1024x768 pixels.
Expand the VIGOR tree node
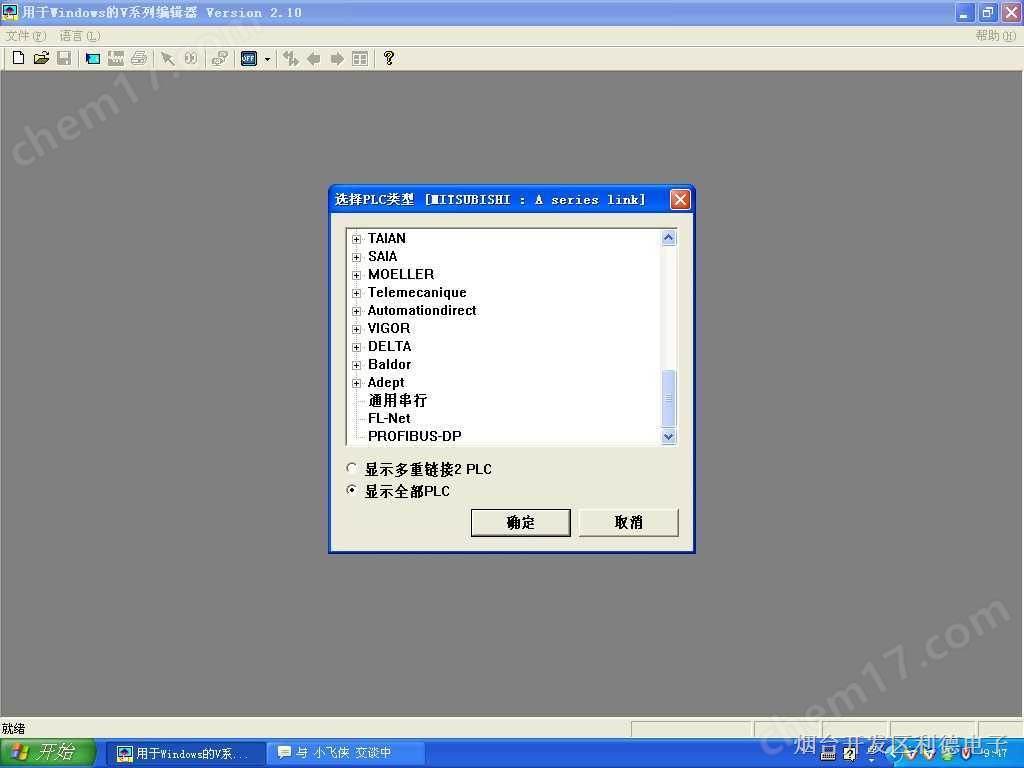(x=356, y=329)
